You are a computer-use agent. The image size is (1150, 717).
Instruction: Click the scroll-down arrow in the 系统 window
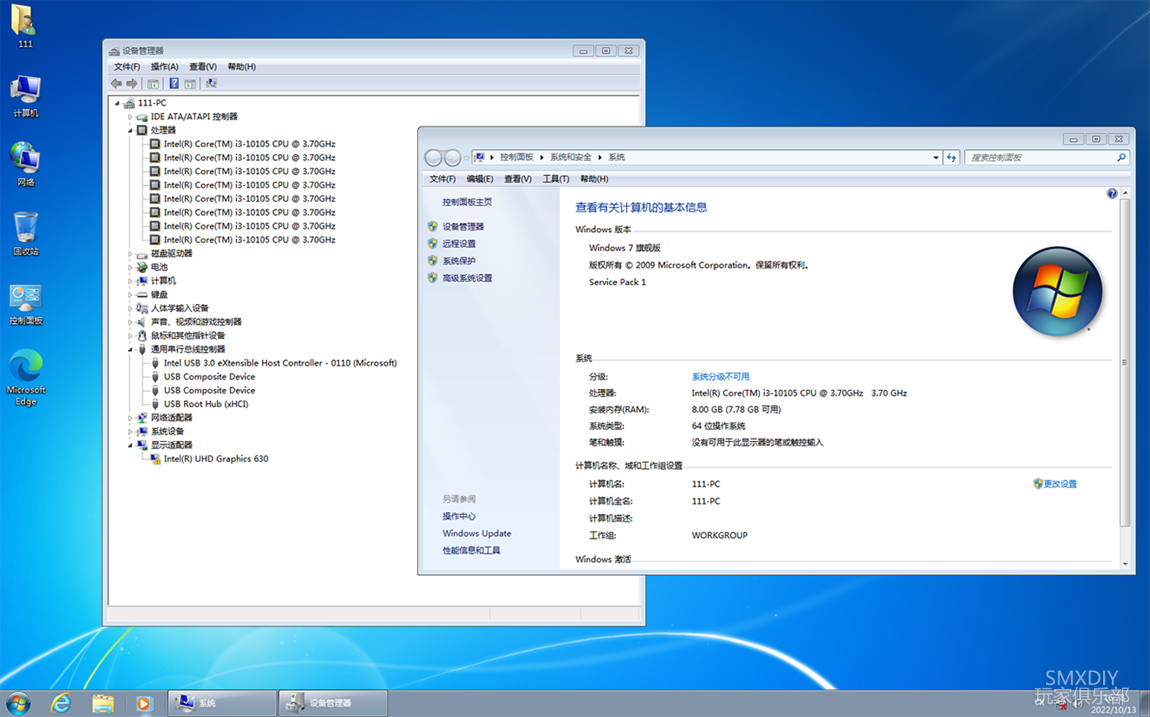(1125, 564)
